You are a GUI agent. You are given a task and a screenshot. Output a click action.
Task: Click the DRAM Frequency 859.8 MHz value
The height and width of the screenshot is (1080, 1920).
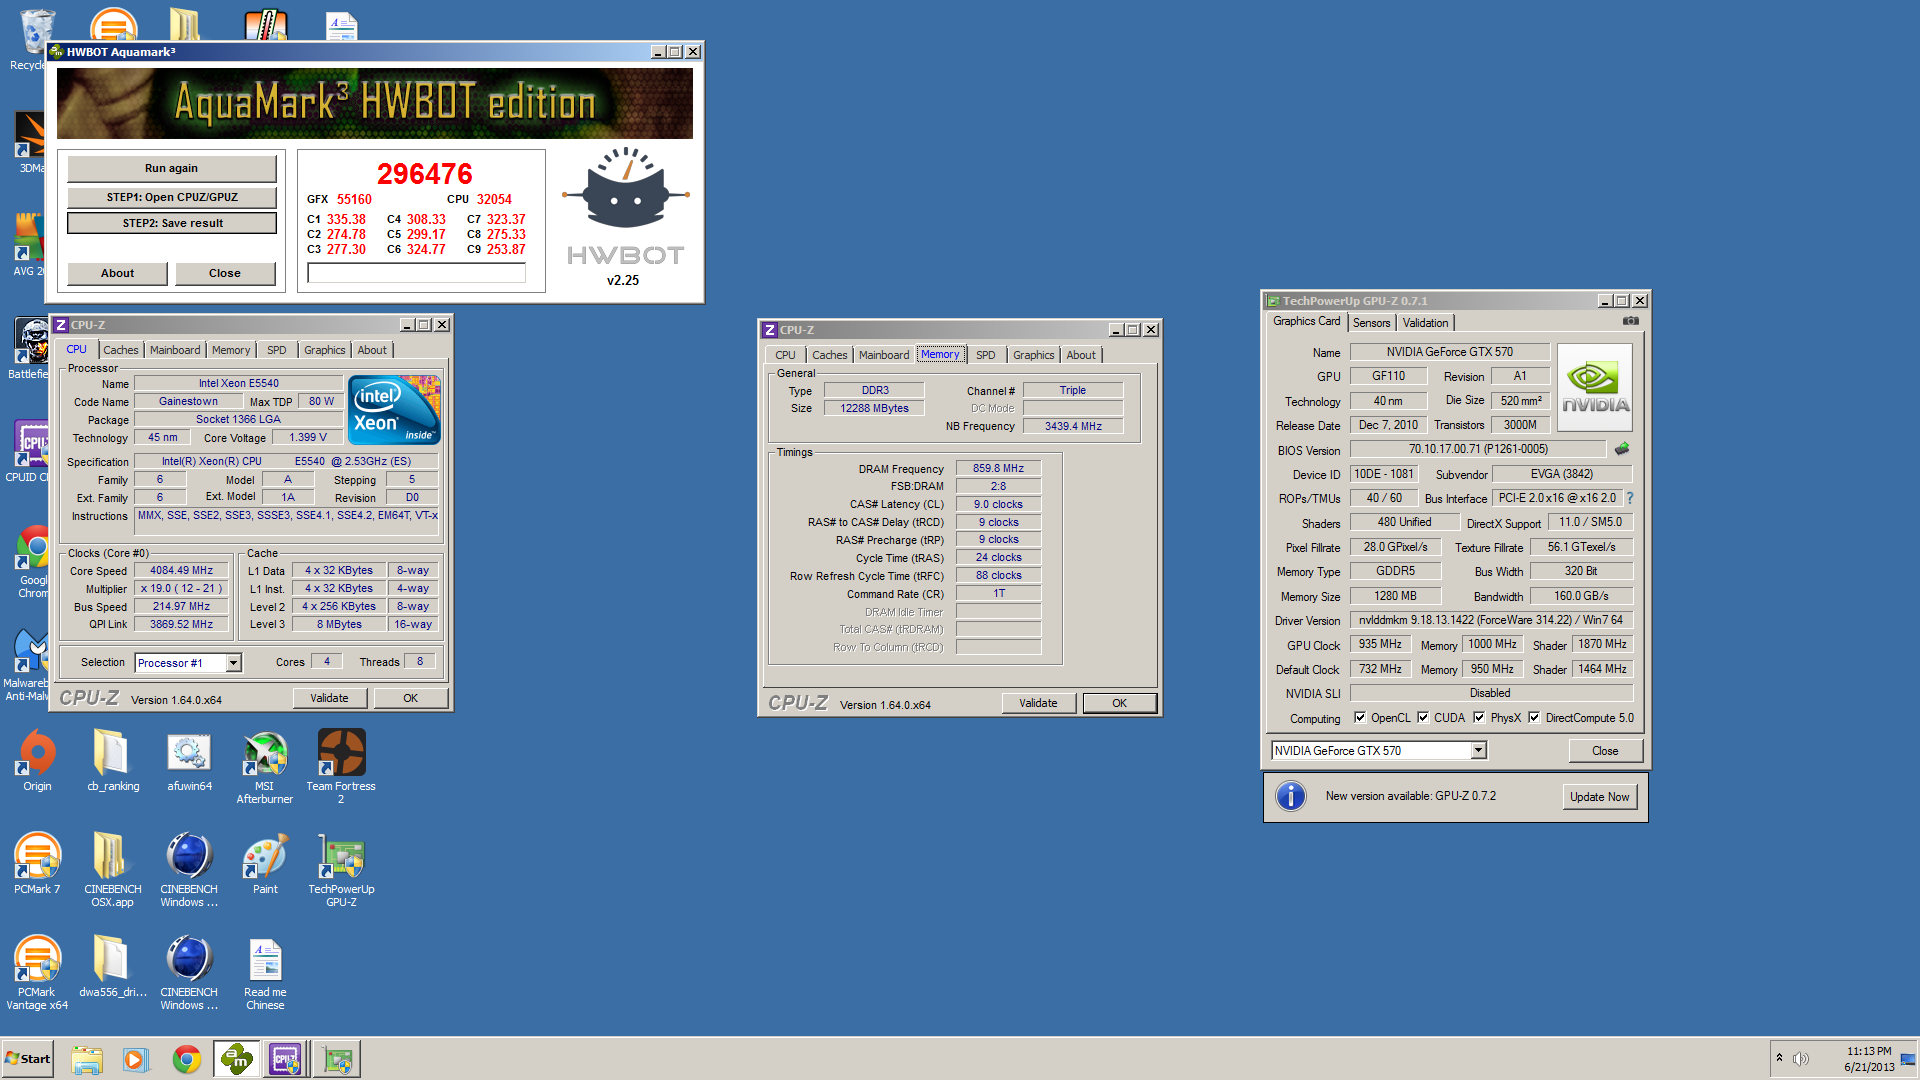998,468
